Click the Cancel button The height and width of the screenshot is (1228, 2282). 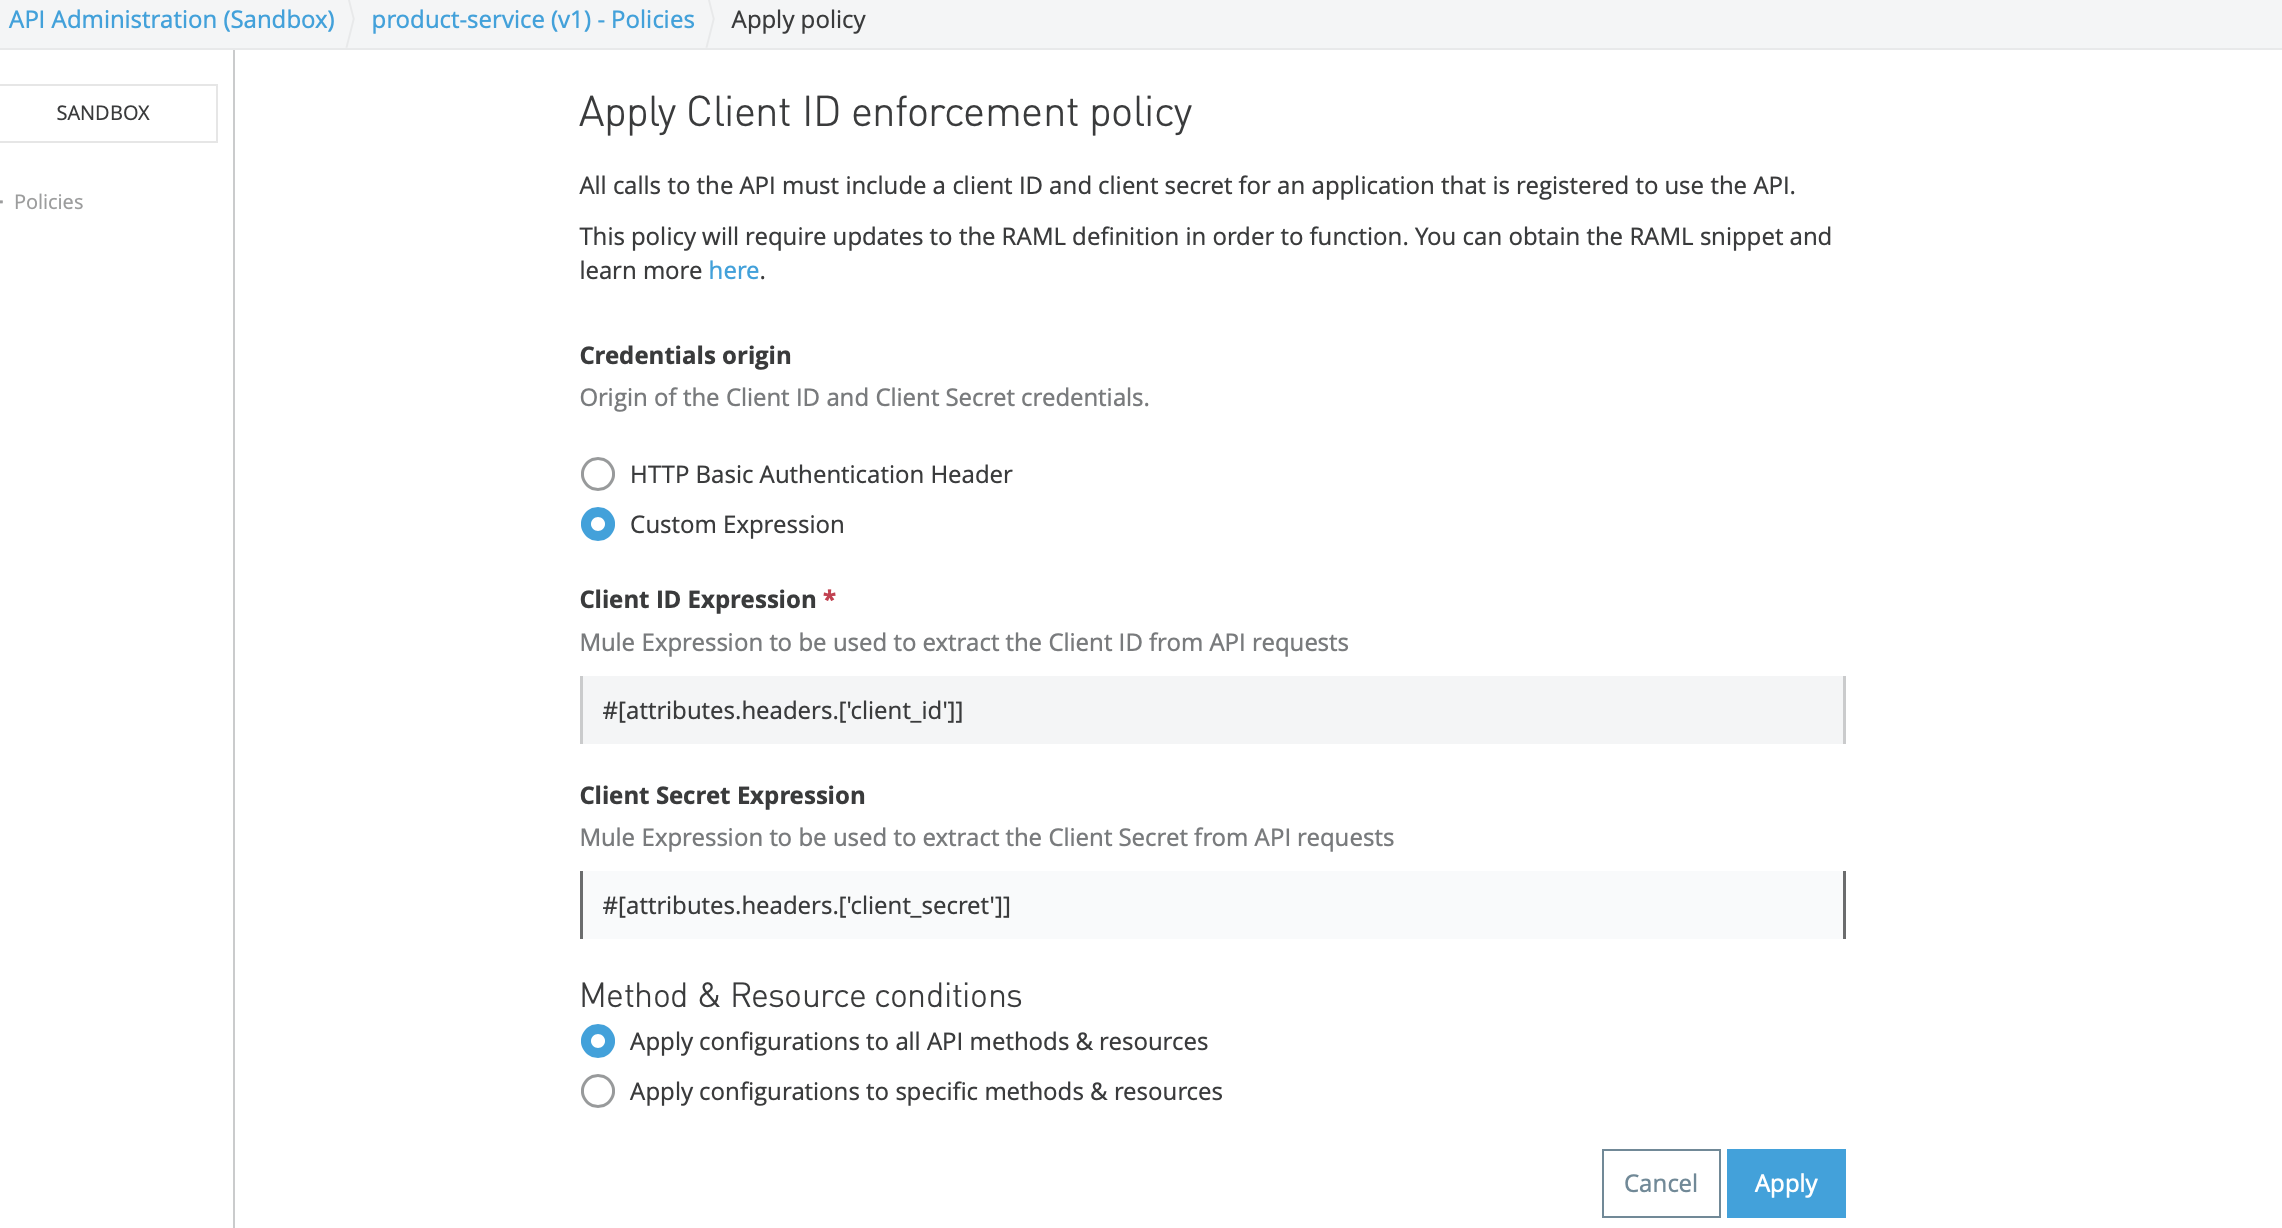pos(1660,1183)
